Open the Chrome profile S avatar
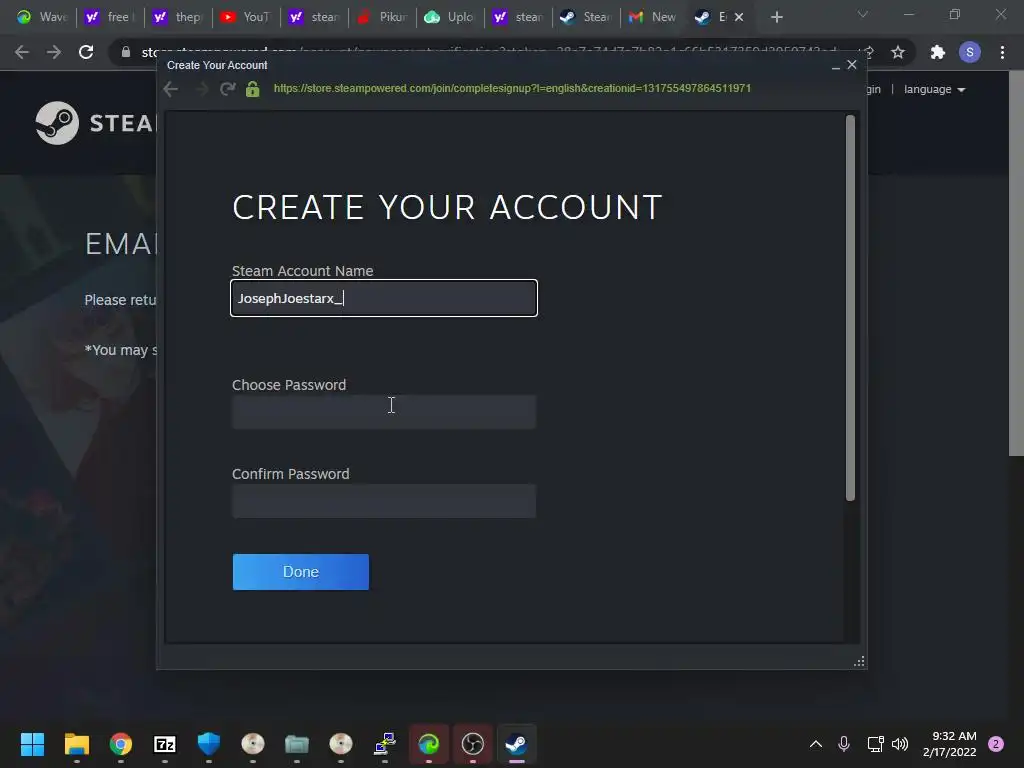This screenshot has width=1024, height=768. pyautogui.click(x=970, y=52)
